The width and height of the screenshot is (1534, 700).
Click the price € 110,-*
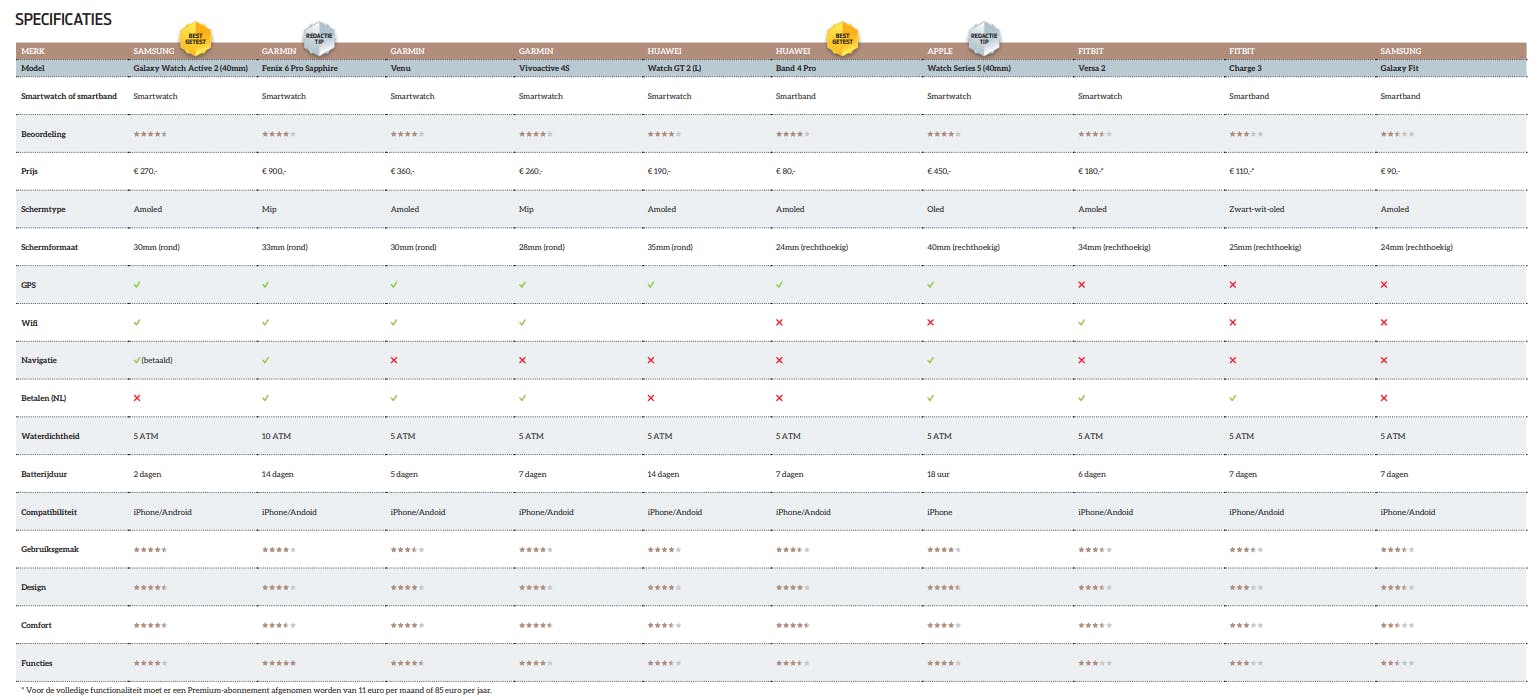(x=1242, y=172)
